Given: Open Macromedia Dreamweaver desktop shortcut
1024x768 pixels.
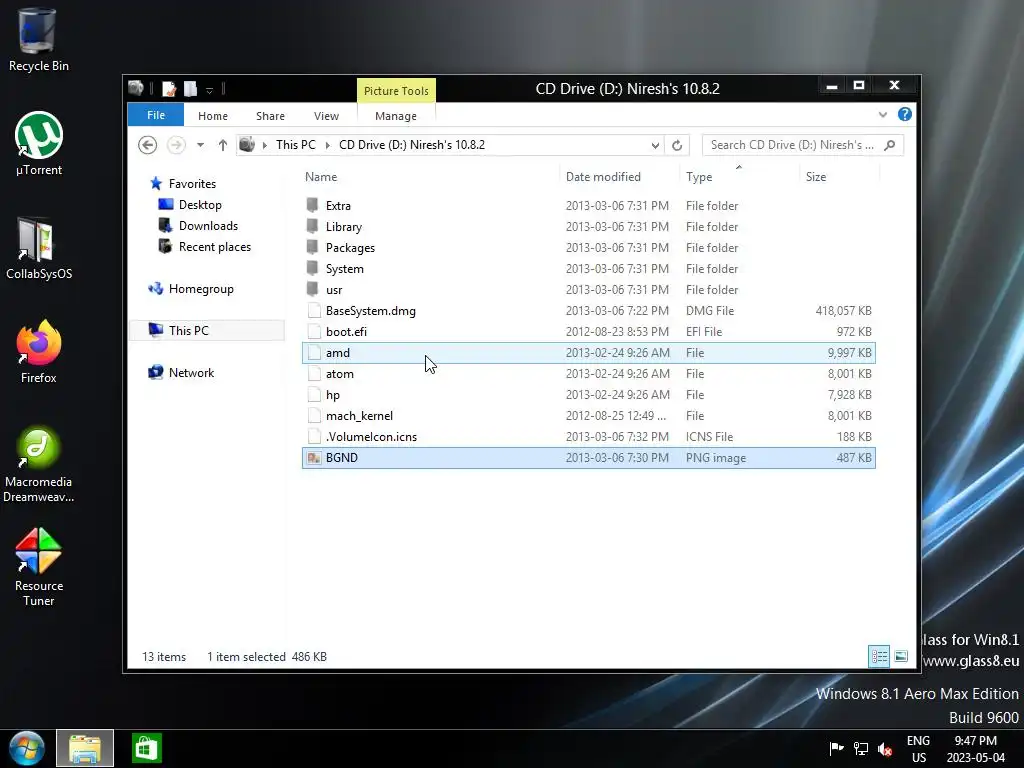Looking at the screenshot, I should click(39, 464).
